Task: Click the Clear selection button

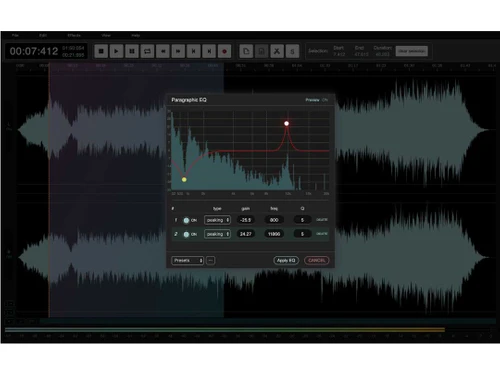Action: [412, 51]
